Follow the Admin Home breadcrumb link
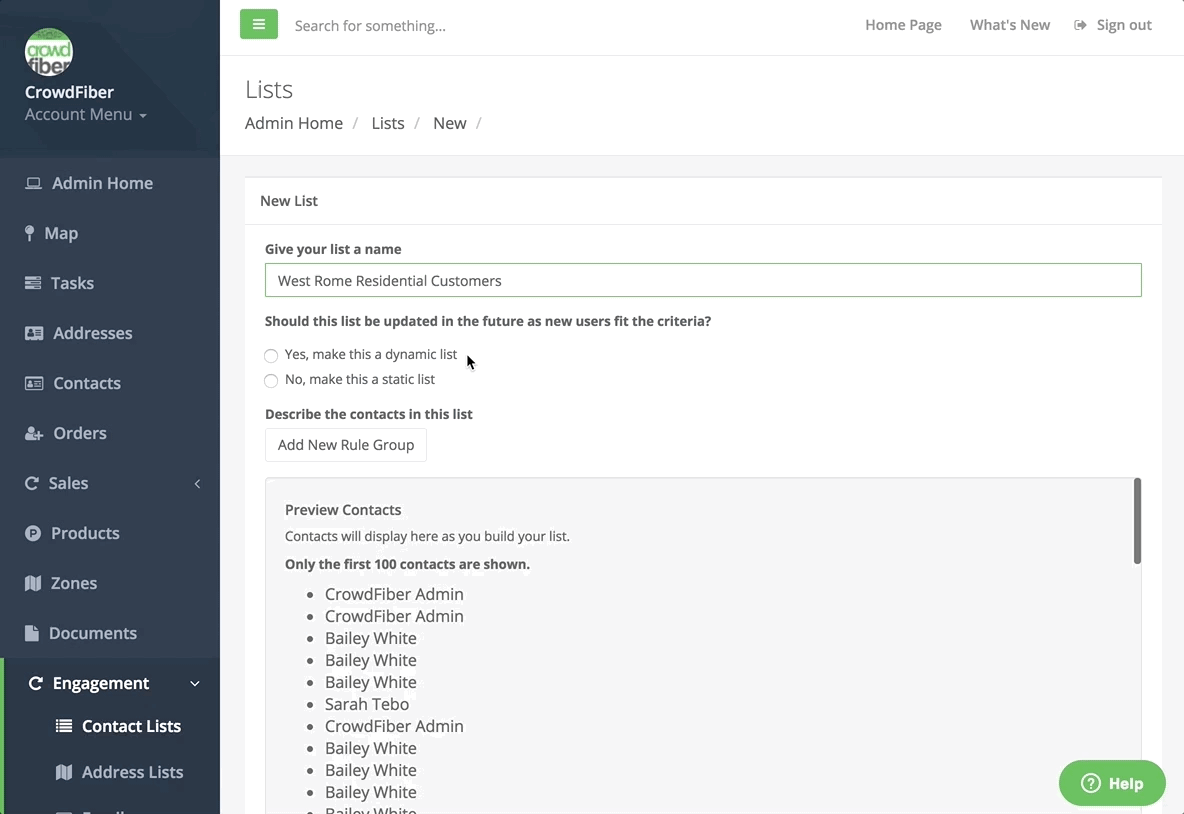The height and width of the screenshot is (814, 1184). click(293, 122)
